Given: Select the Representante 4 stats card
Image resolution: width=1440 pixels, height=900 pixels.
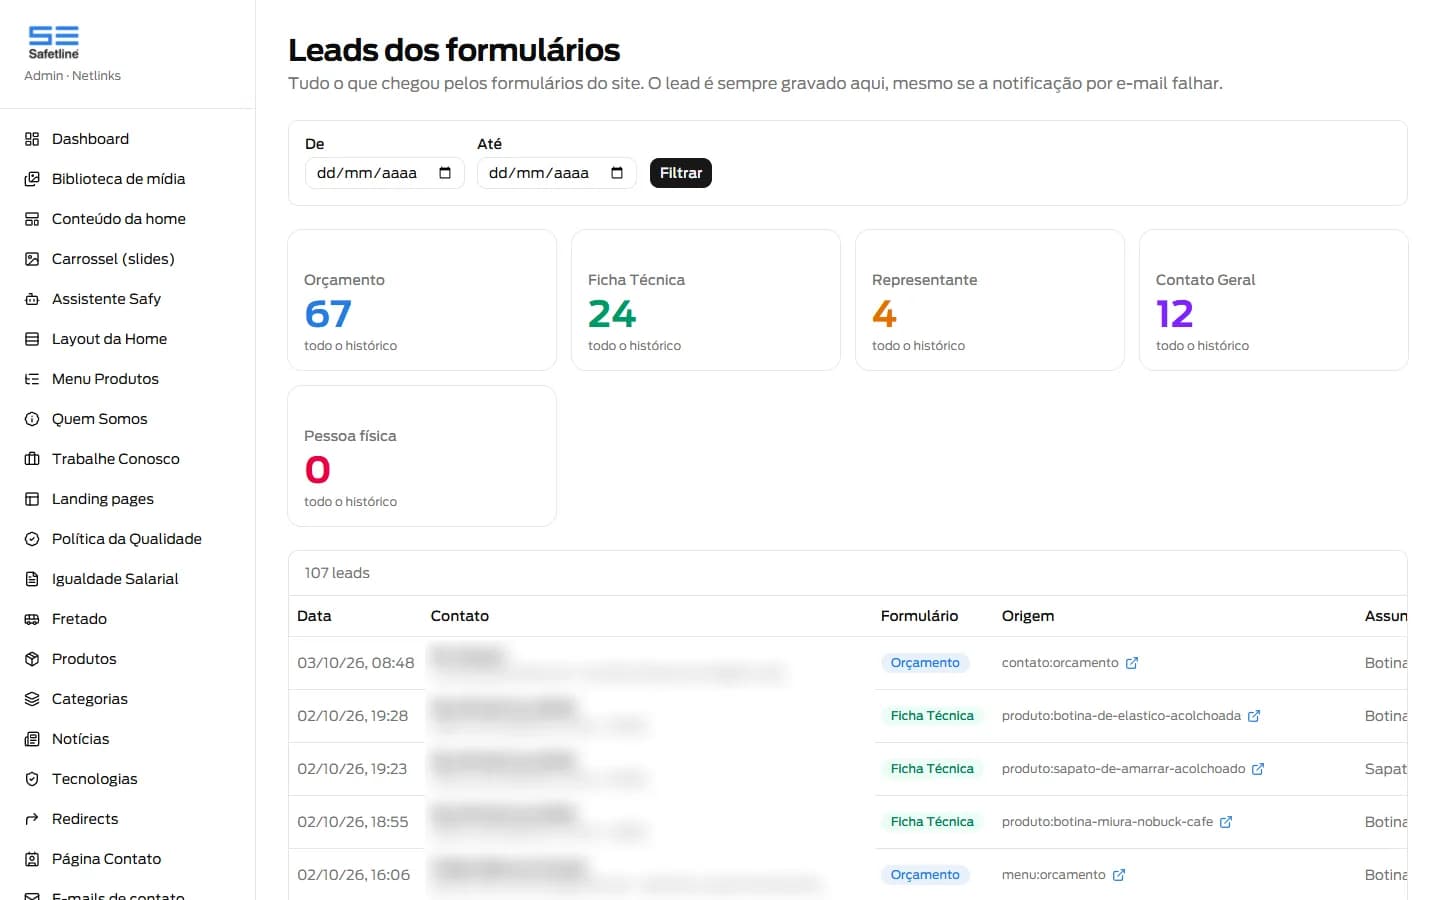Looking at the screenshot, I should point(990,300).
